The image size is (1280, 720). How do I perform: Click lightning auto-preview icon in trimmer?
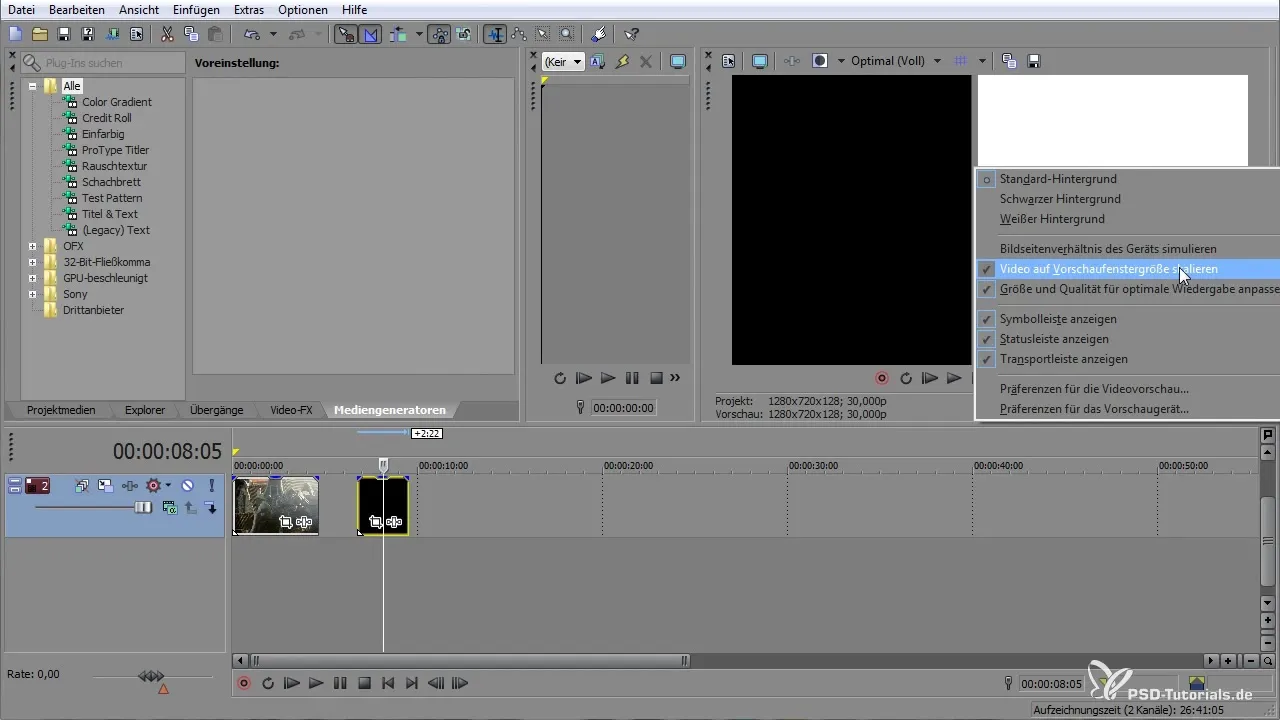pyautogui.click(x=622, y=61)
